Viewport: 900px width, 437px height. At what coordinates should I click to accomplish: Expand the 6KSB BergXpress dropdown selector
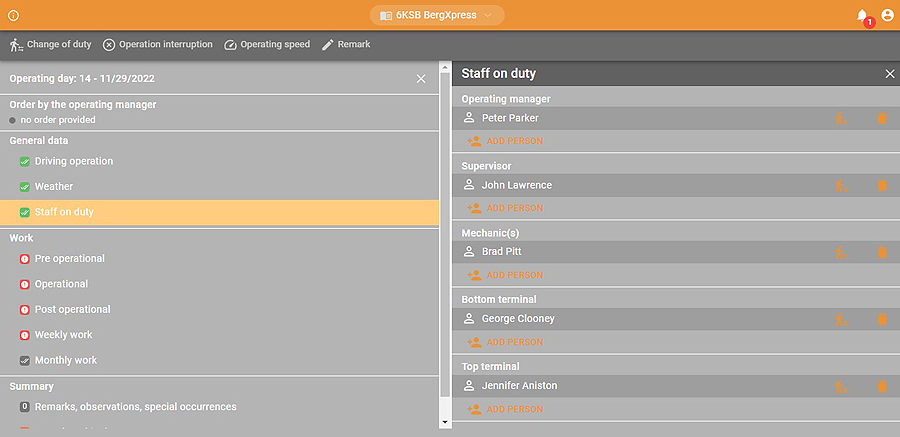437,15
